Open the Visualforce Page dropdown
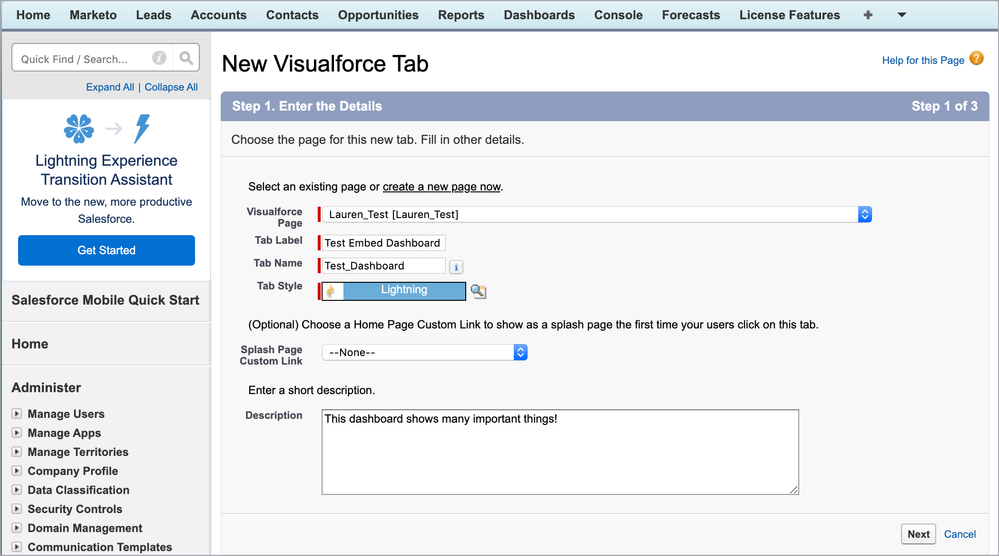Image resolution: width=999 pixels, height=556 pixels. click(596, 215)
